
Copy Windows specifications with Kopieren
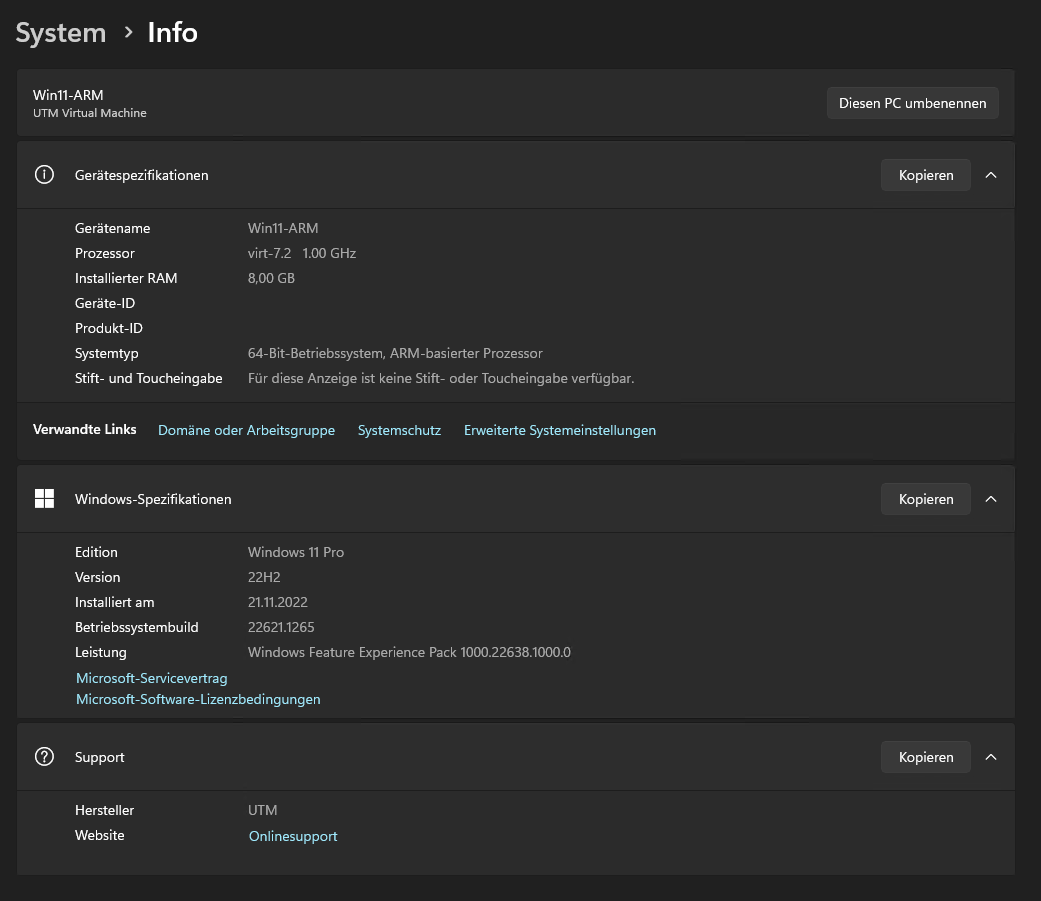pyautogui.click(x=925, y=499)
